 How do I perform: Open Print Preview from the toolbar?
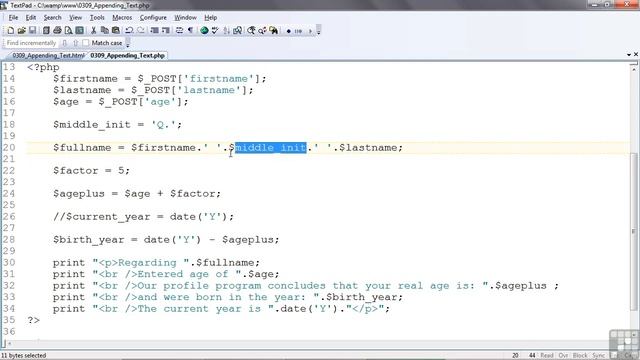click(68, 31)
